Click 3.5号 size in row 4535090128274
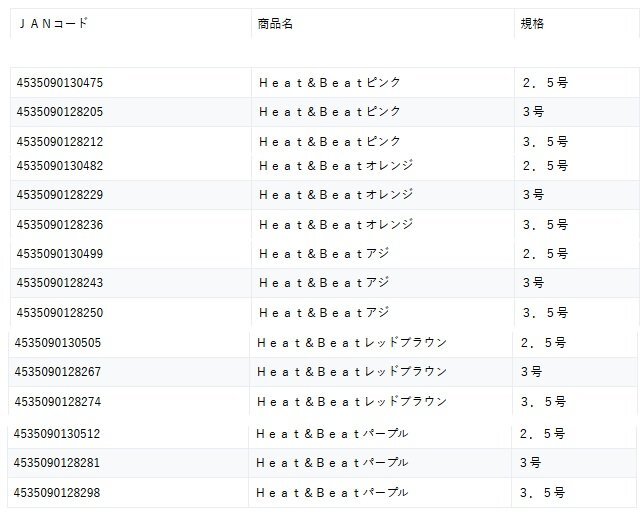Image resolution: width=644 pixels, height=519 pixels. coord(543,402)
